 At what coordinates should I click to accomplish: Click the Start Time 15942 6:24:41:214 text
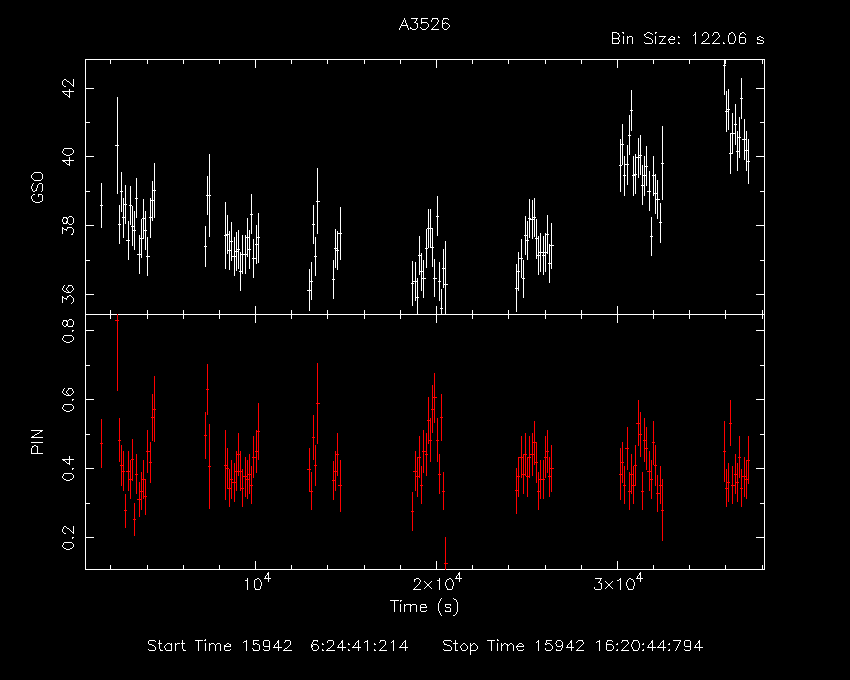click(x=278, y=646)
